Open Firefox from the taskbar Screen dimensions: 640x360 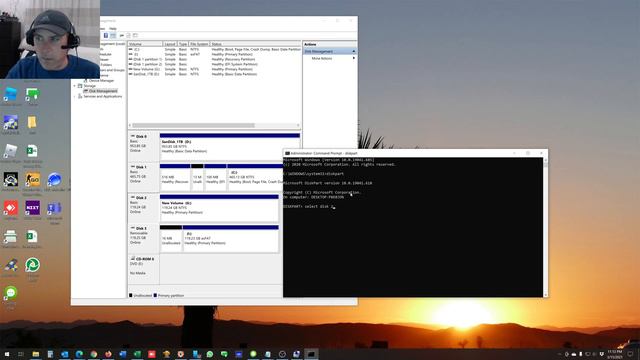[108, 354]
